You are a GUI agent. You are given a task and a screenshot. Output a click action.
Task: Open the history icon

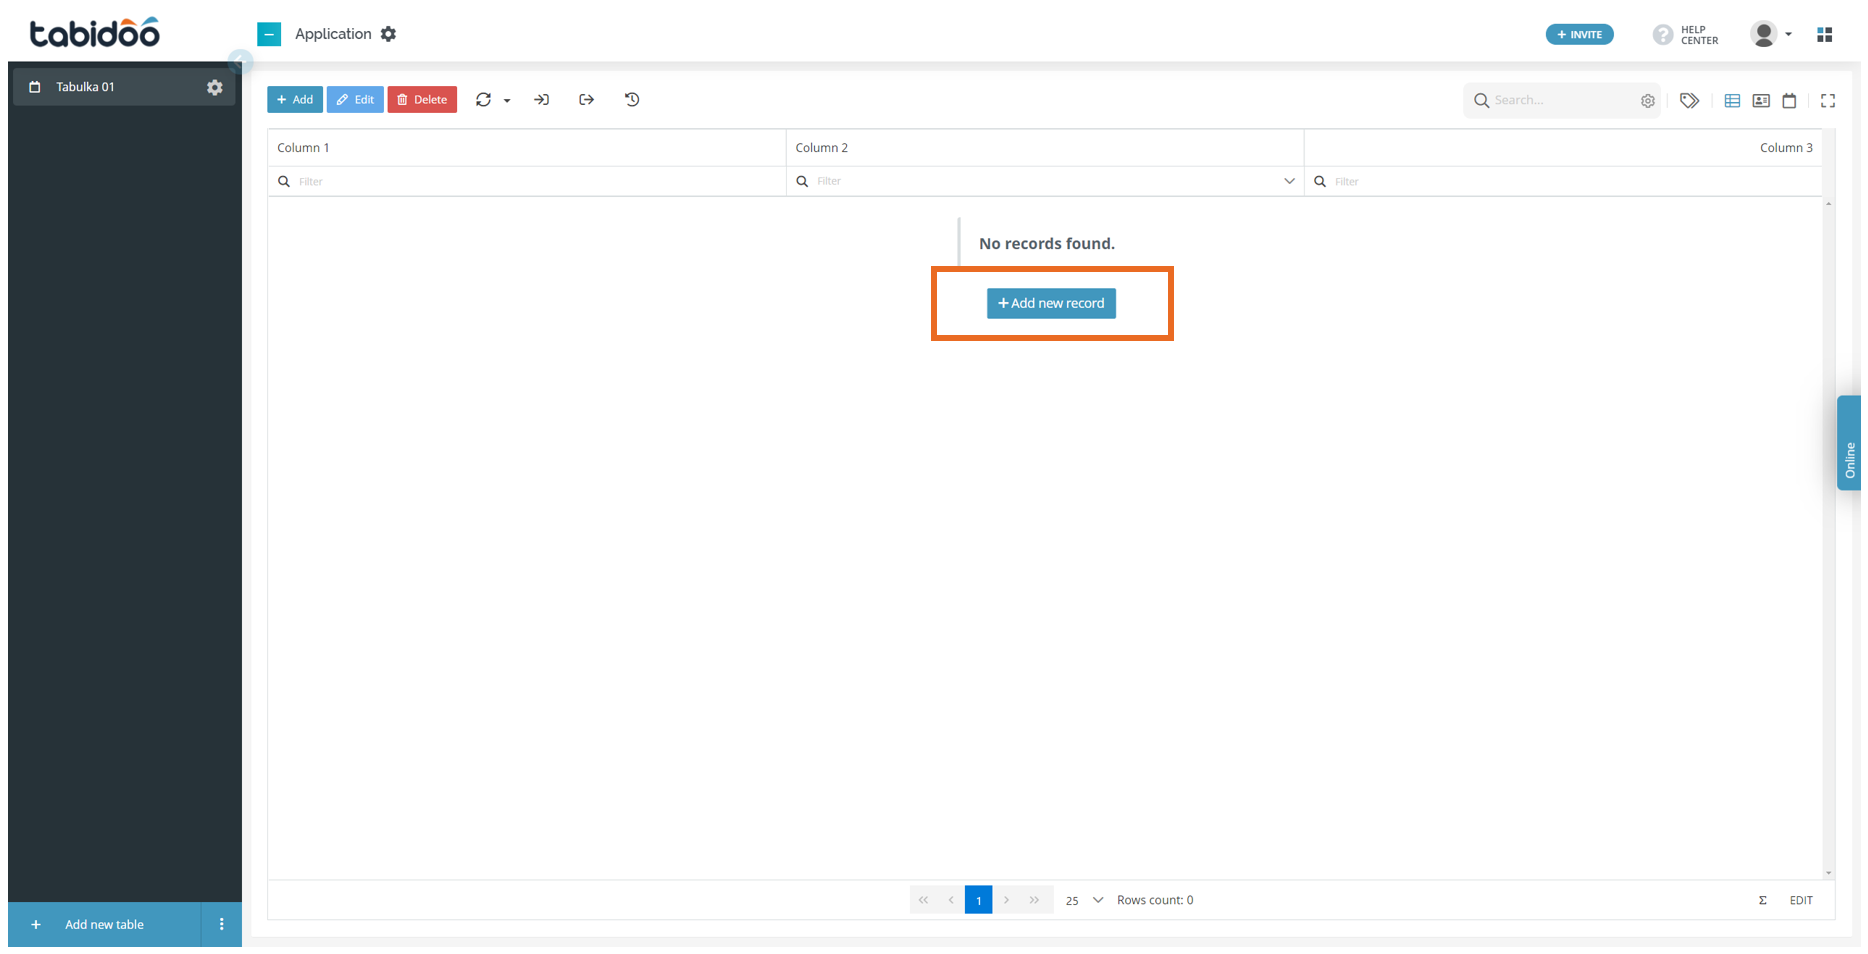[632, 99]
